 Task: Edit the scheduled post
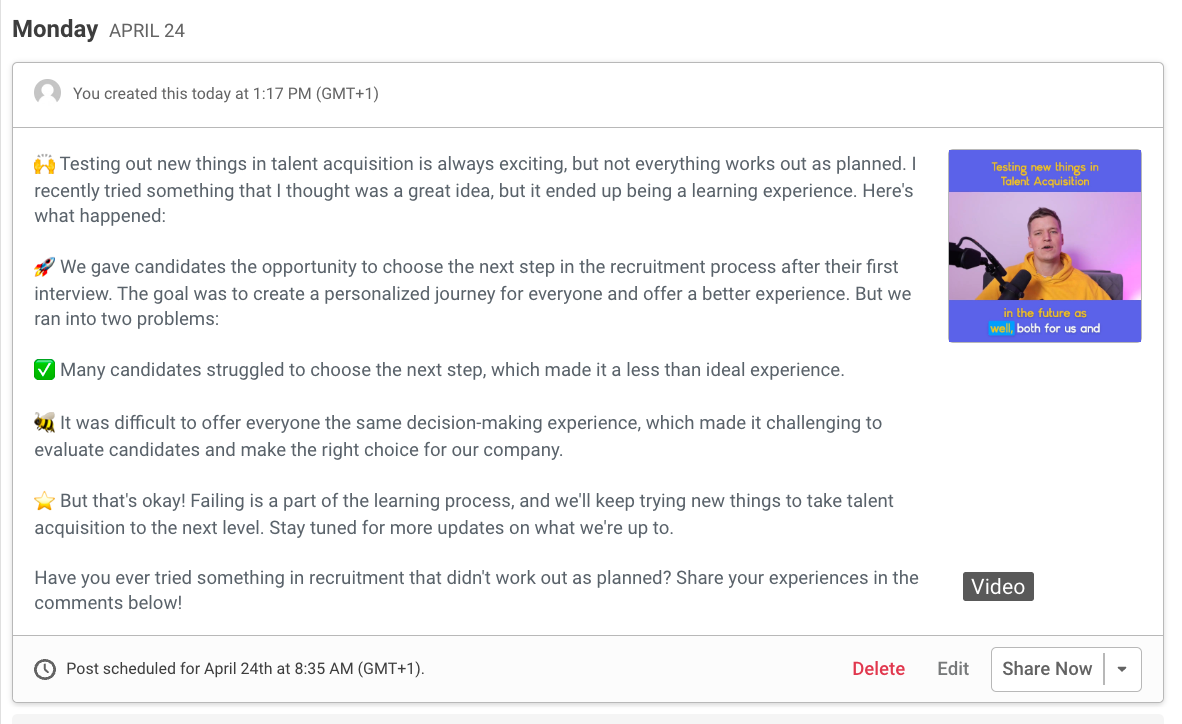click(x=953, y=669)
